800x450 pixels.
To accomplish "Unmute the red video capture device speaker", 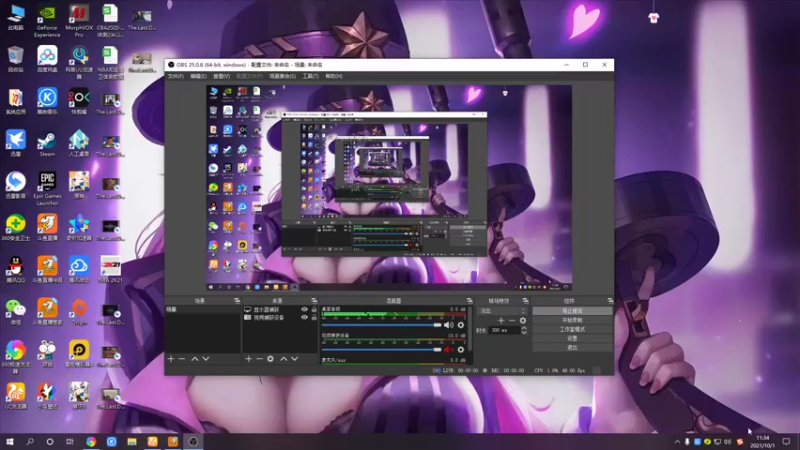I will pos(448,349).
